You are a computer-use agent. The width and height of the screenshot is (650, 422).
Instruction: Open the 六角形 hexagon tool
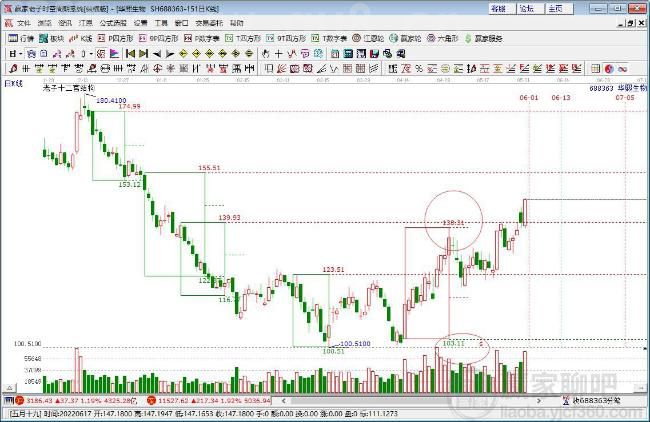pos(443,39)
